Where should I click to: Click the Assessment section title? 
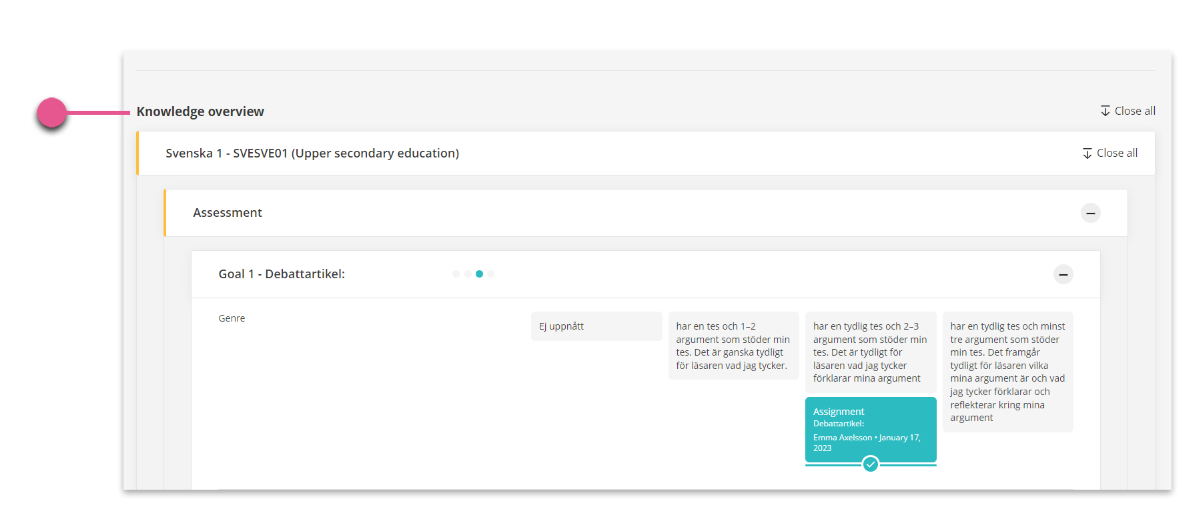click(x=228, y=213)
